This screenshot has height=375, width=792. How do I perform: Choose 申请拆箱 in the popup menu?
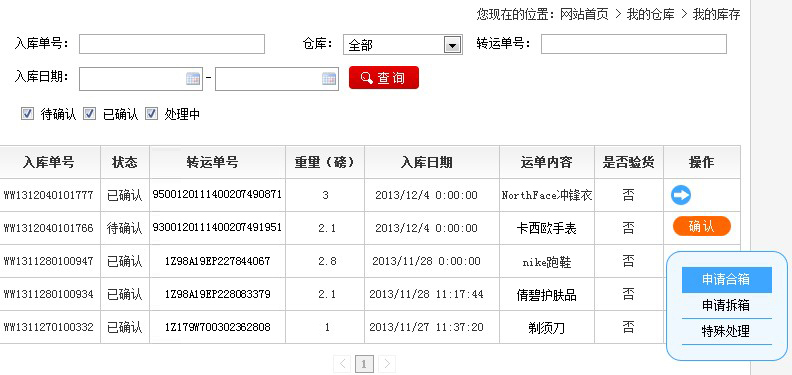click(726, 306)
